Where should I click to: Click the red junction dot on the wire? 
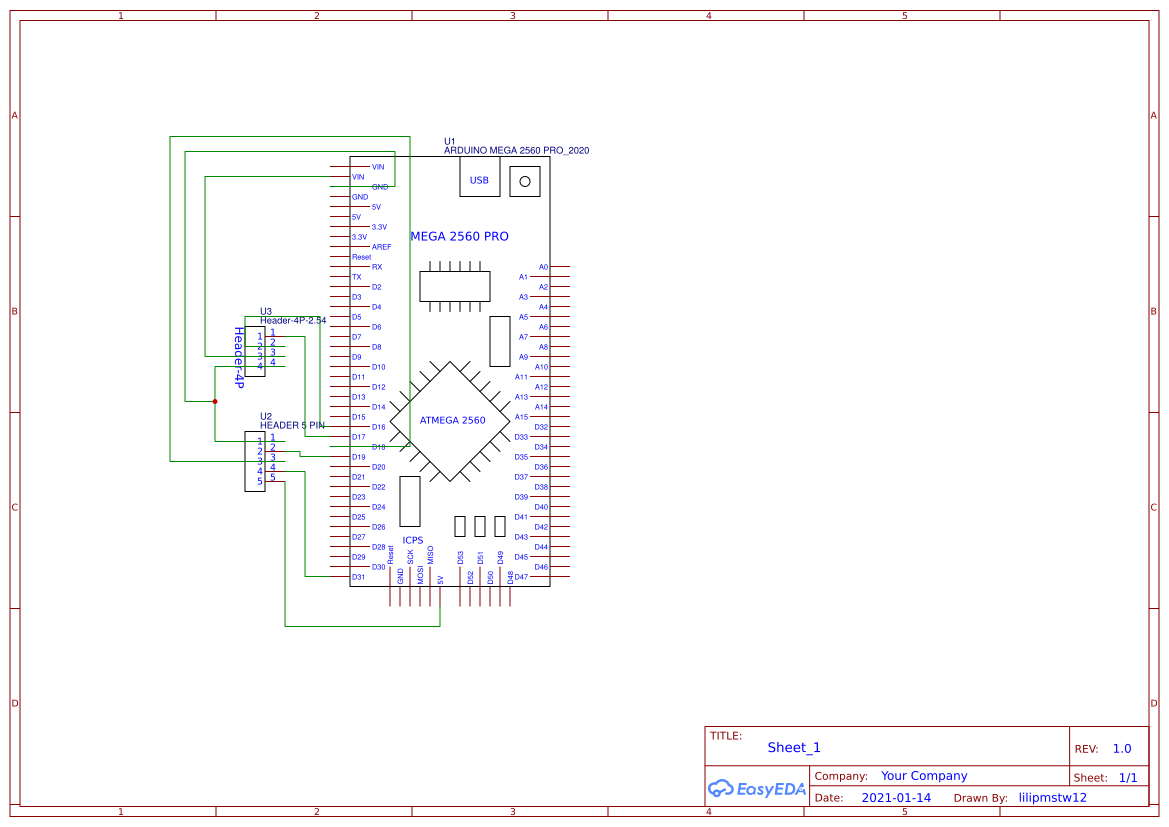coord(216,399)
